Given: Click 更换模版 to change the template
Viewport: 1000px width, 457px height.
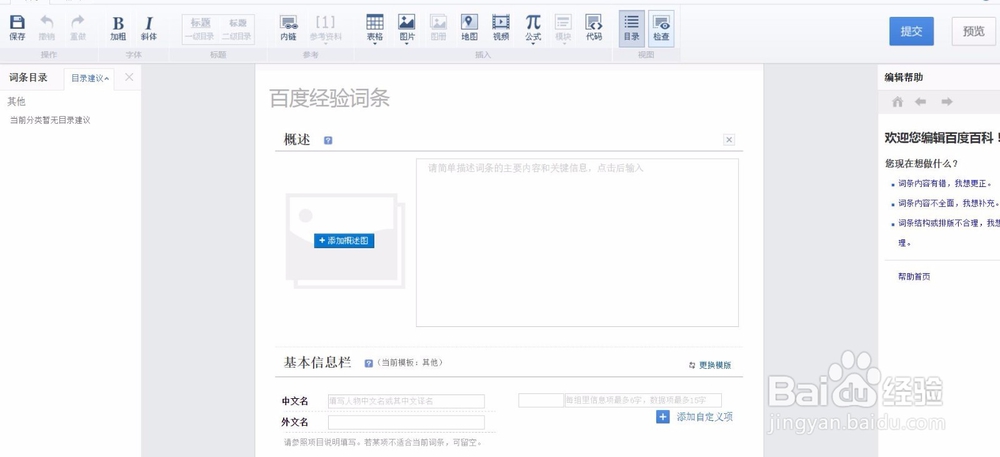Looking at the screenshot, I should coord(710,365).
